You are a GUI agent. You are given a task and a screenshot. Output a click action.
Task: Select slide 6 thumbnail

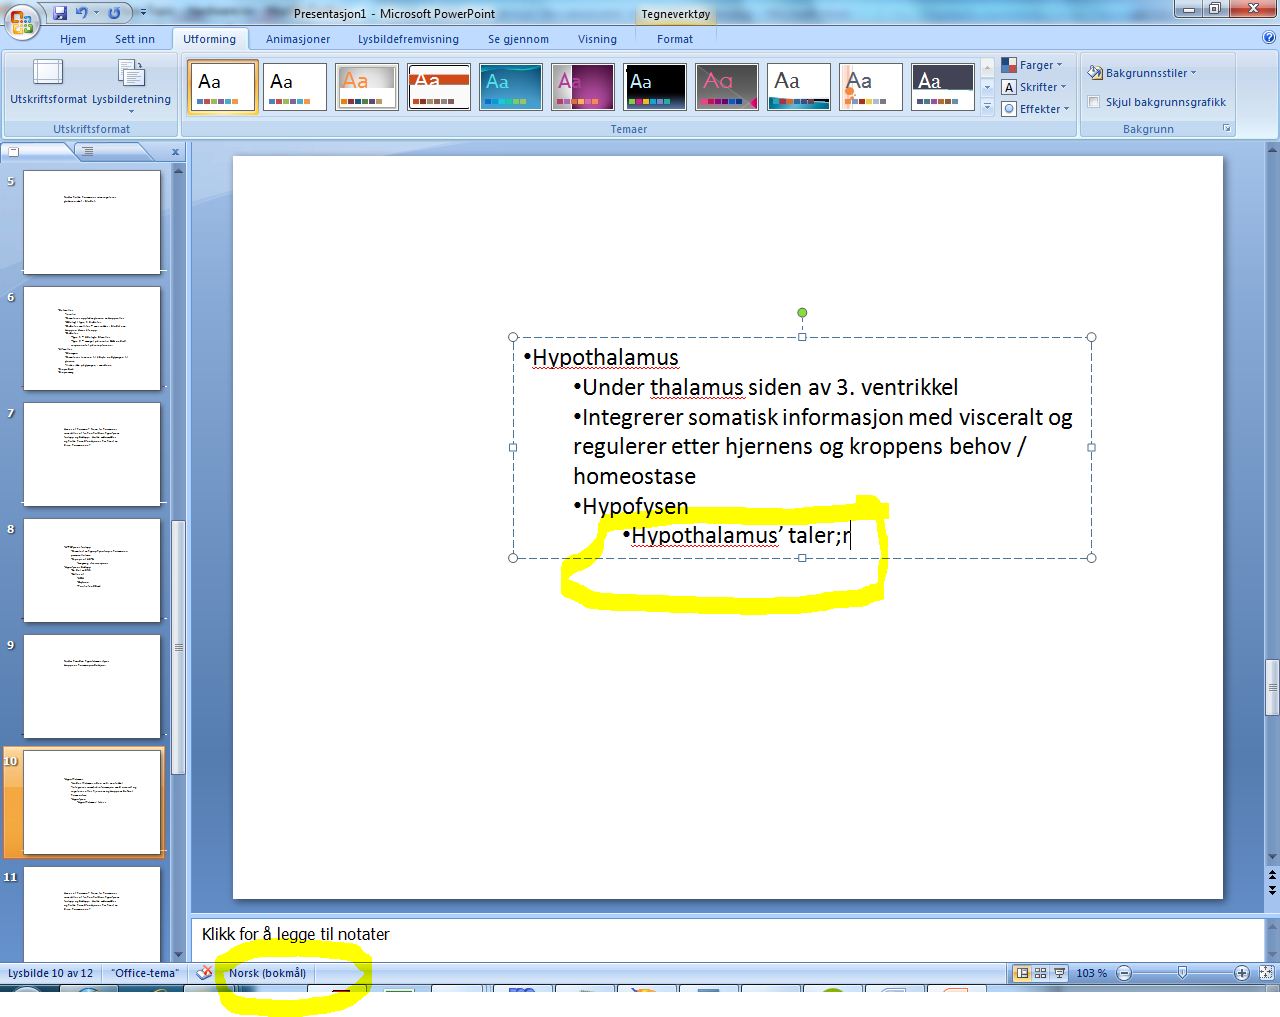(x=92, y=338)
